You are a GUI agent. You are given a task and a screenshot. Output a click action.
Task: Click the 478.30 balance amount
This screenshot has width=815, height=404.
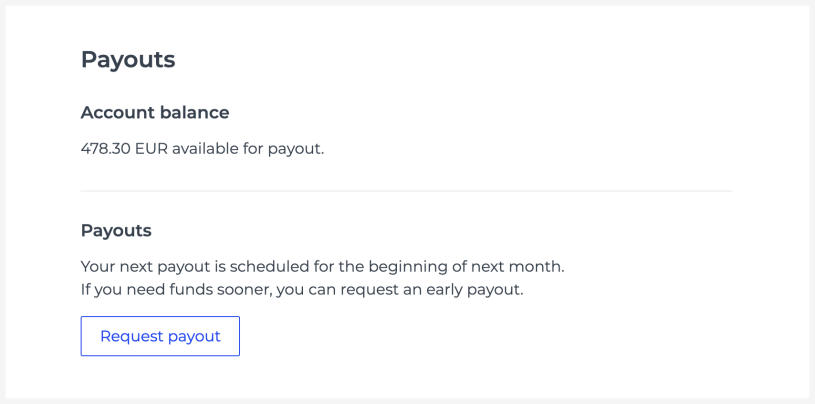(x=105, y=149)
